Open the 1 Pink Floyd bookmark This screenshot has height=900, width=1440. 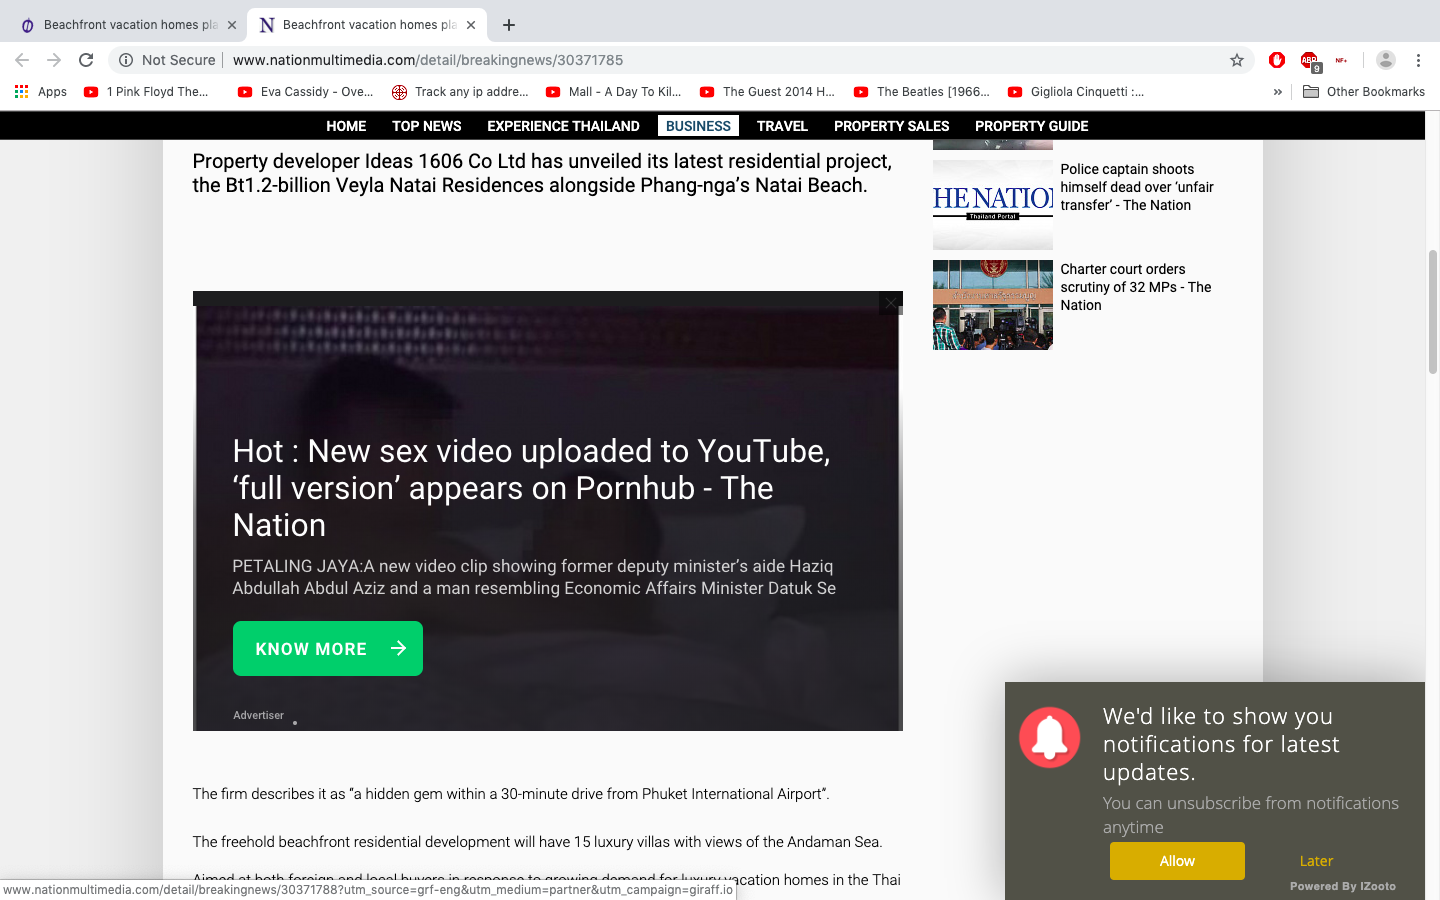click(147, 91)
